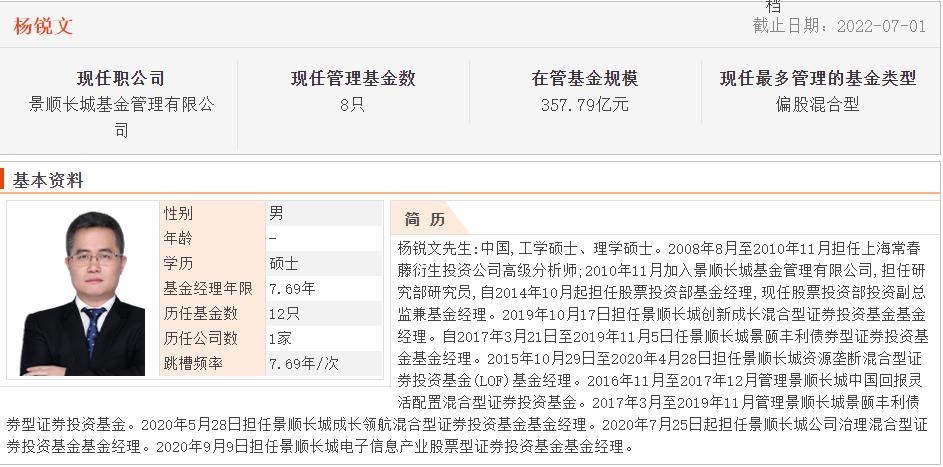The width and height of the screenshot is (943, 467).
Task: Click the company name 景顺长城基金管理有限公司
Action: tap(121, 117)
